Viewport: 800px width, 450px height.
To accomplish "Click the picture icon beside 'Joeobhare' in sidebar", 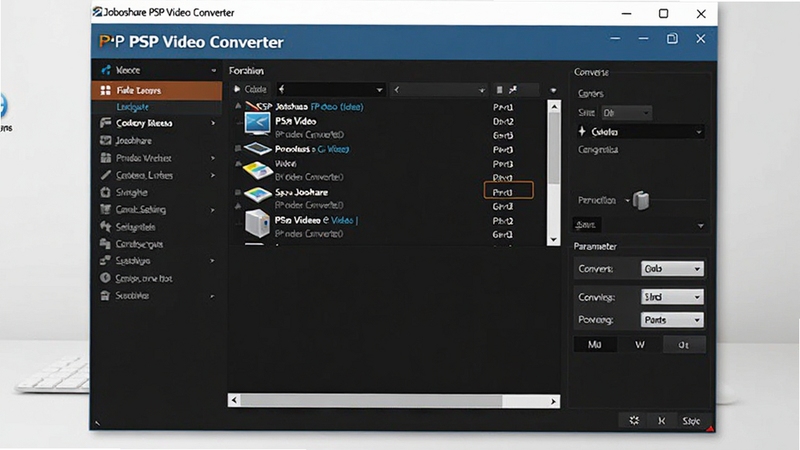I will tap(106, 140).
